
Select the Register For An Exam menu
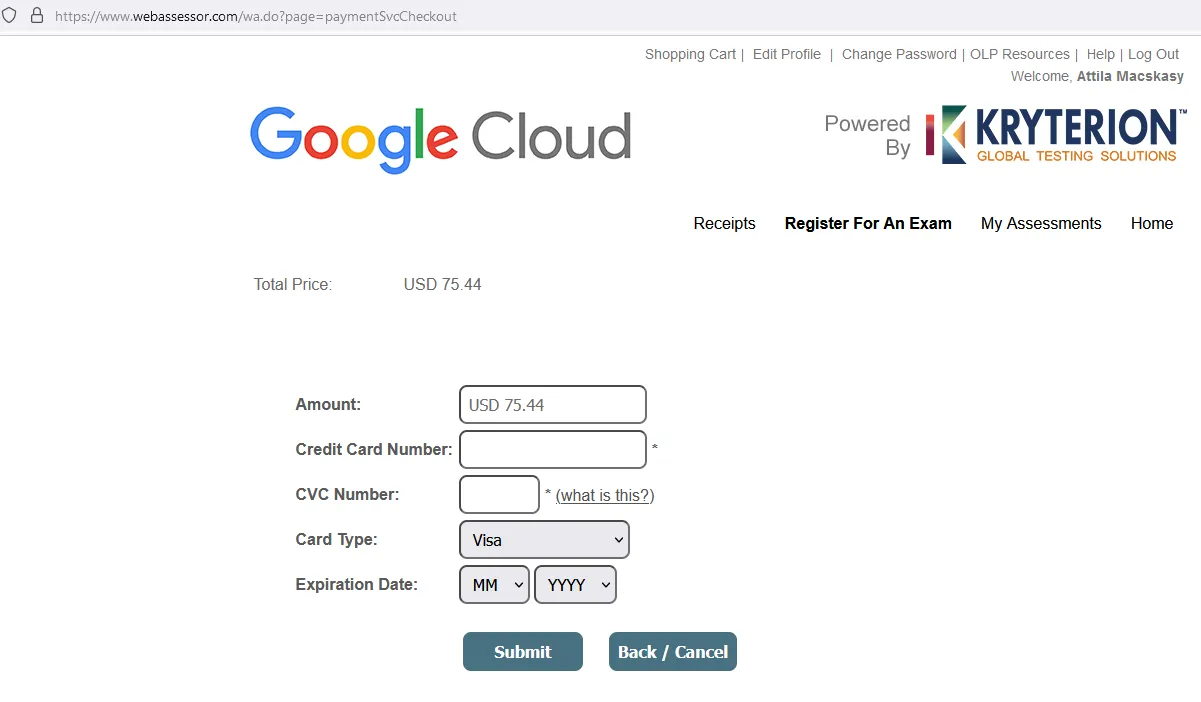click(868, 223)
